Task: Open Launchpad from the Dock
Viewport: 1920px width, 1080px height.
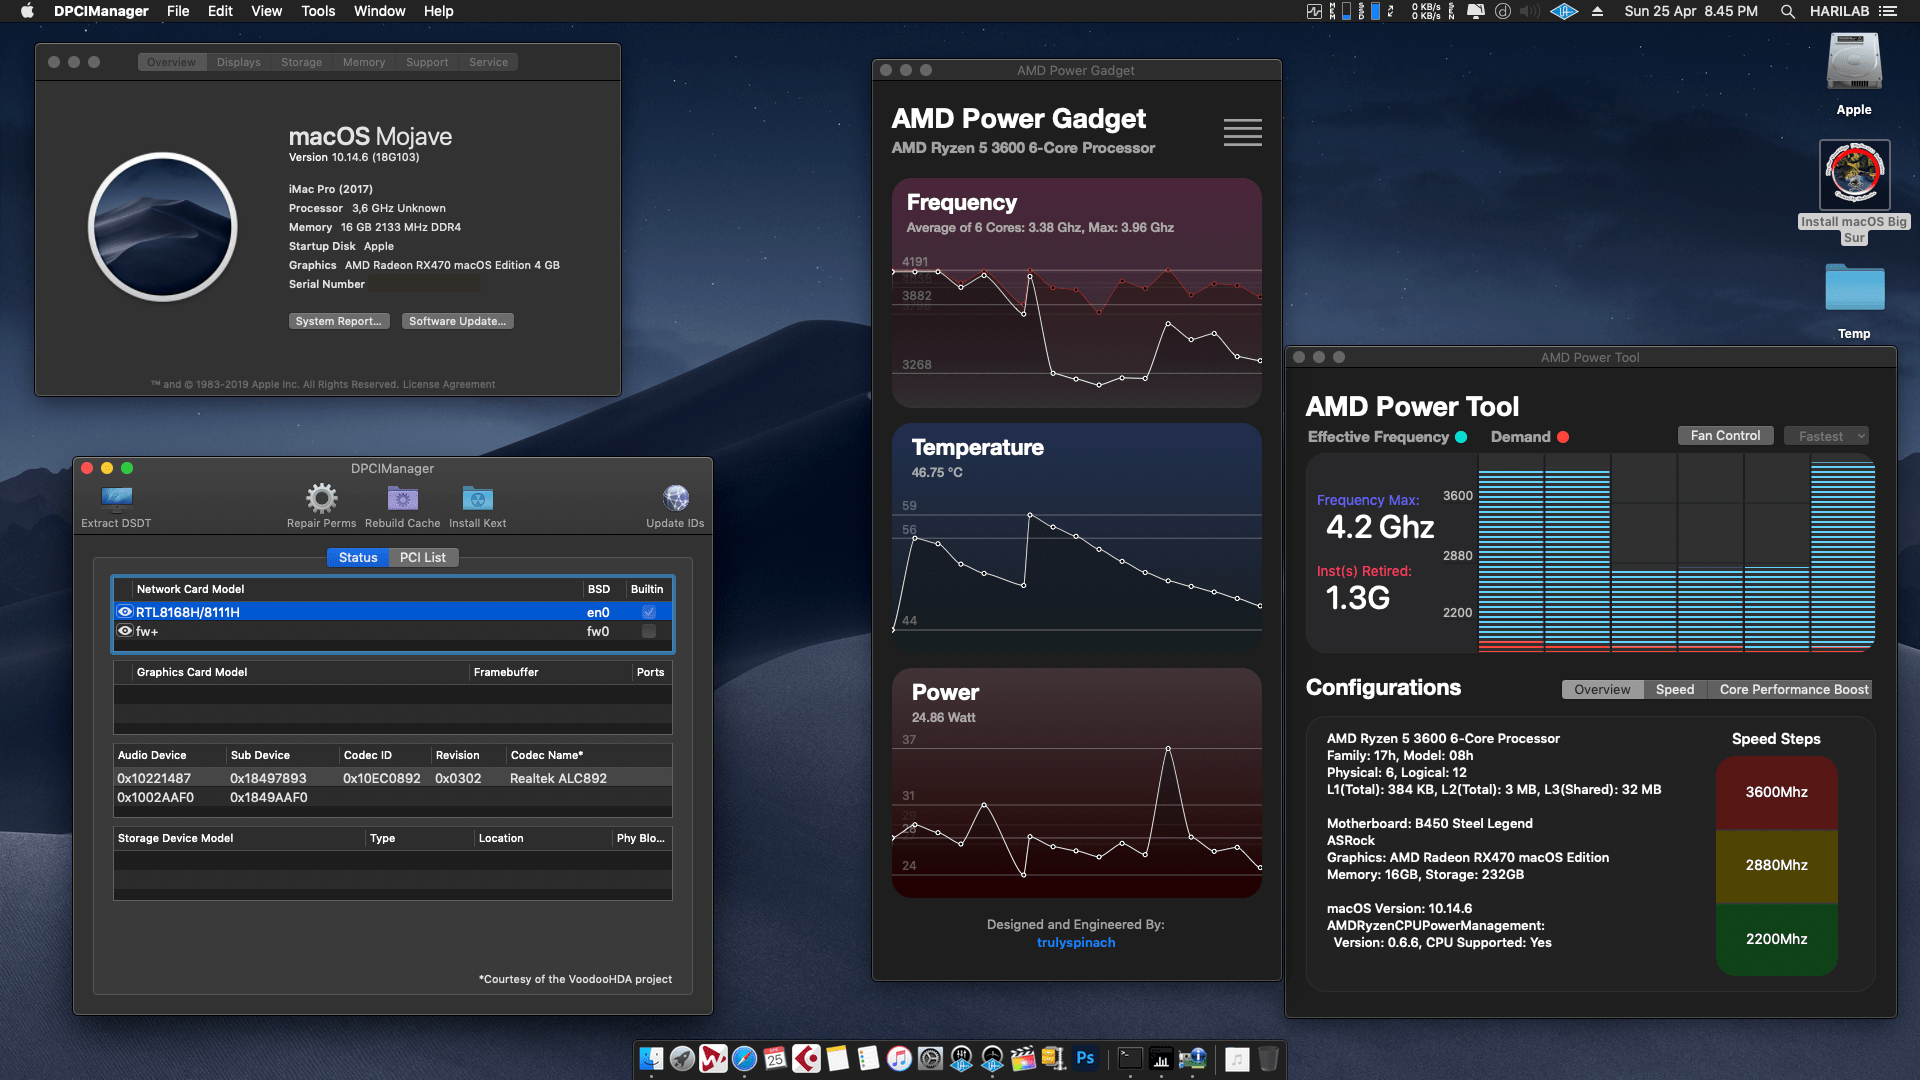Action: coord(682,1058)
